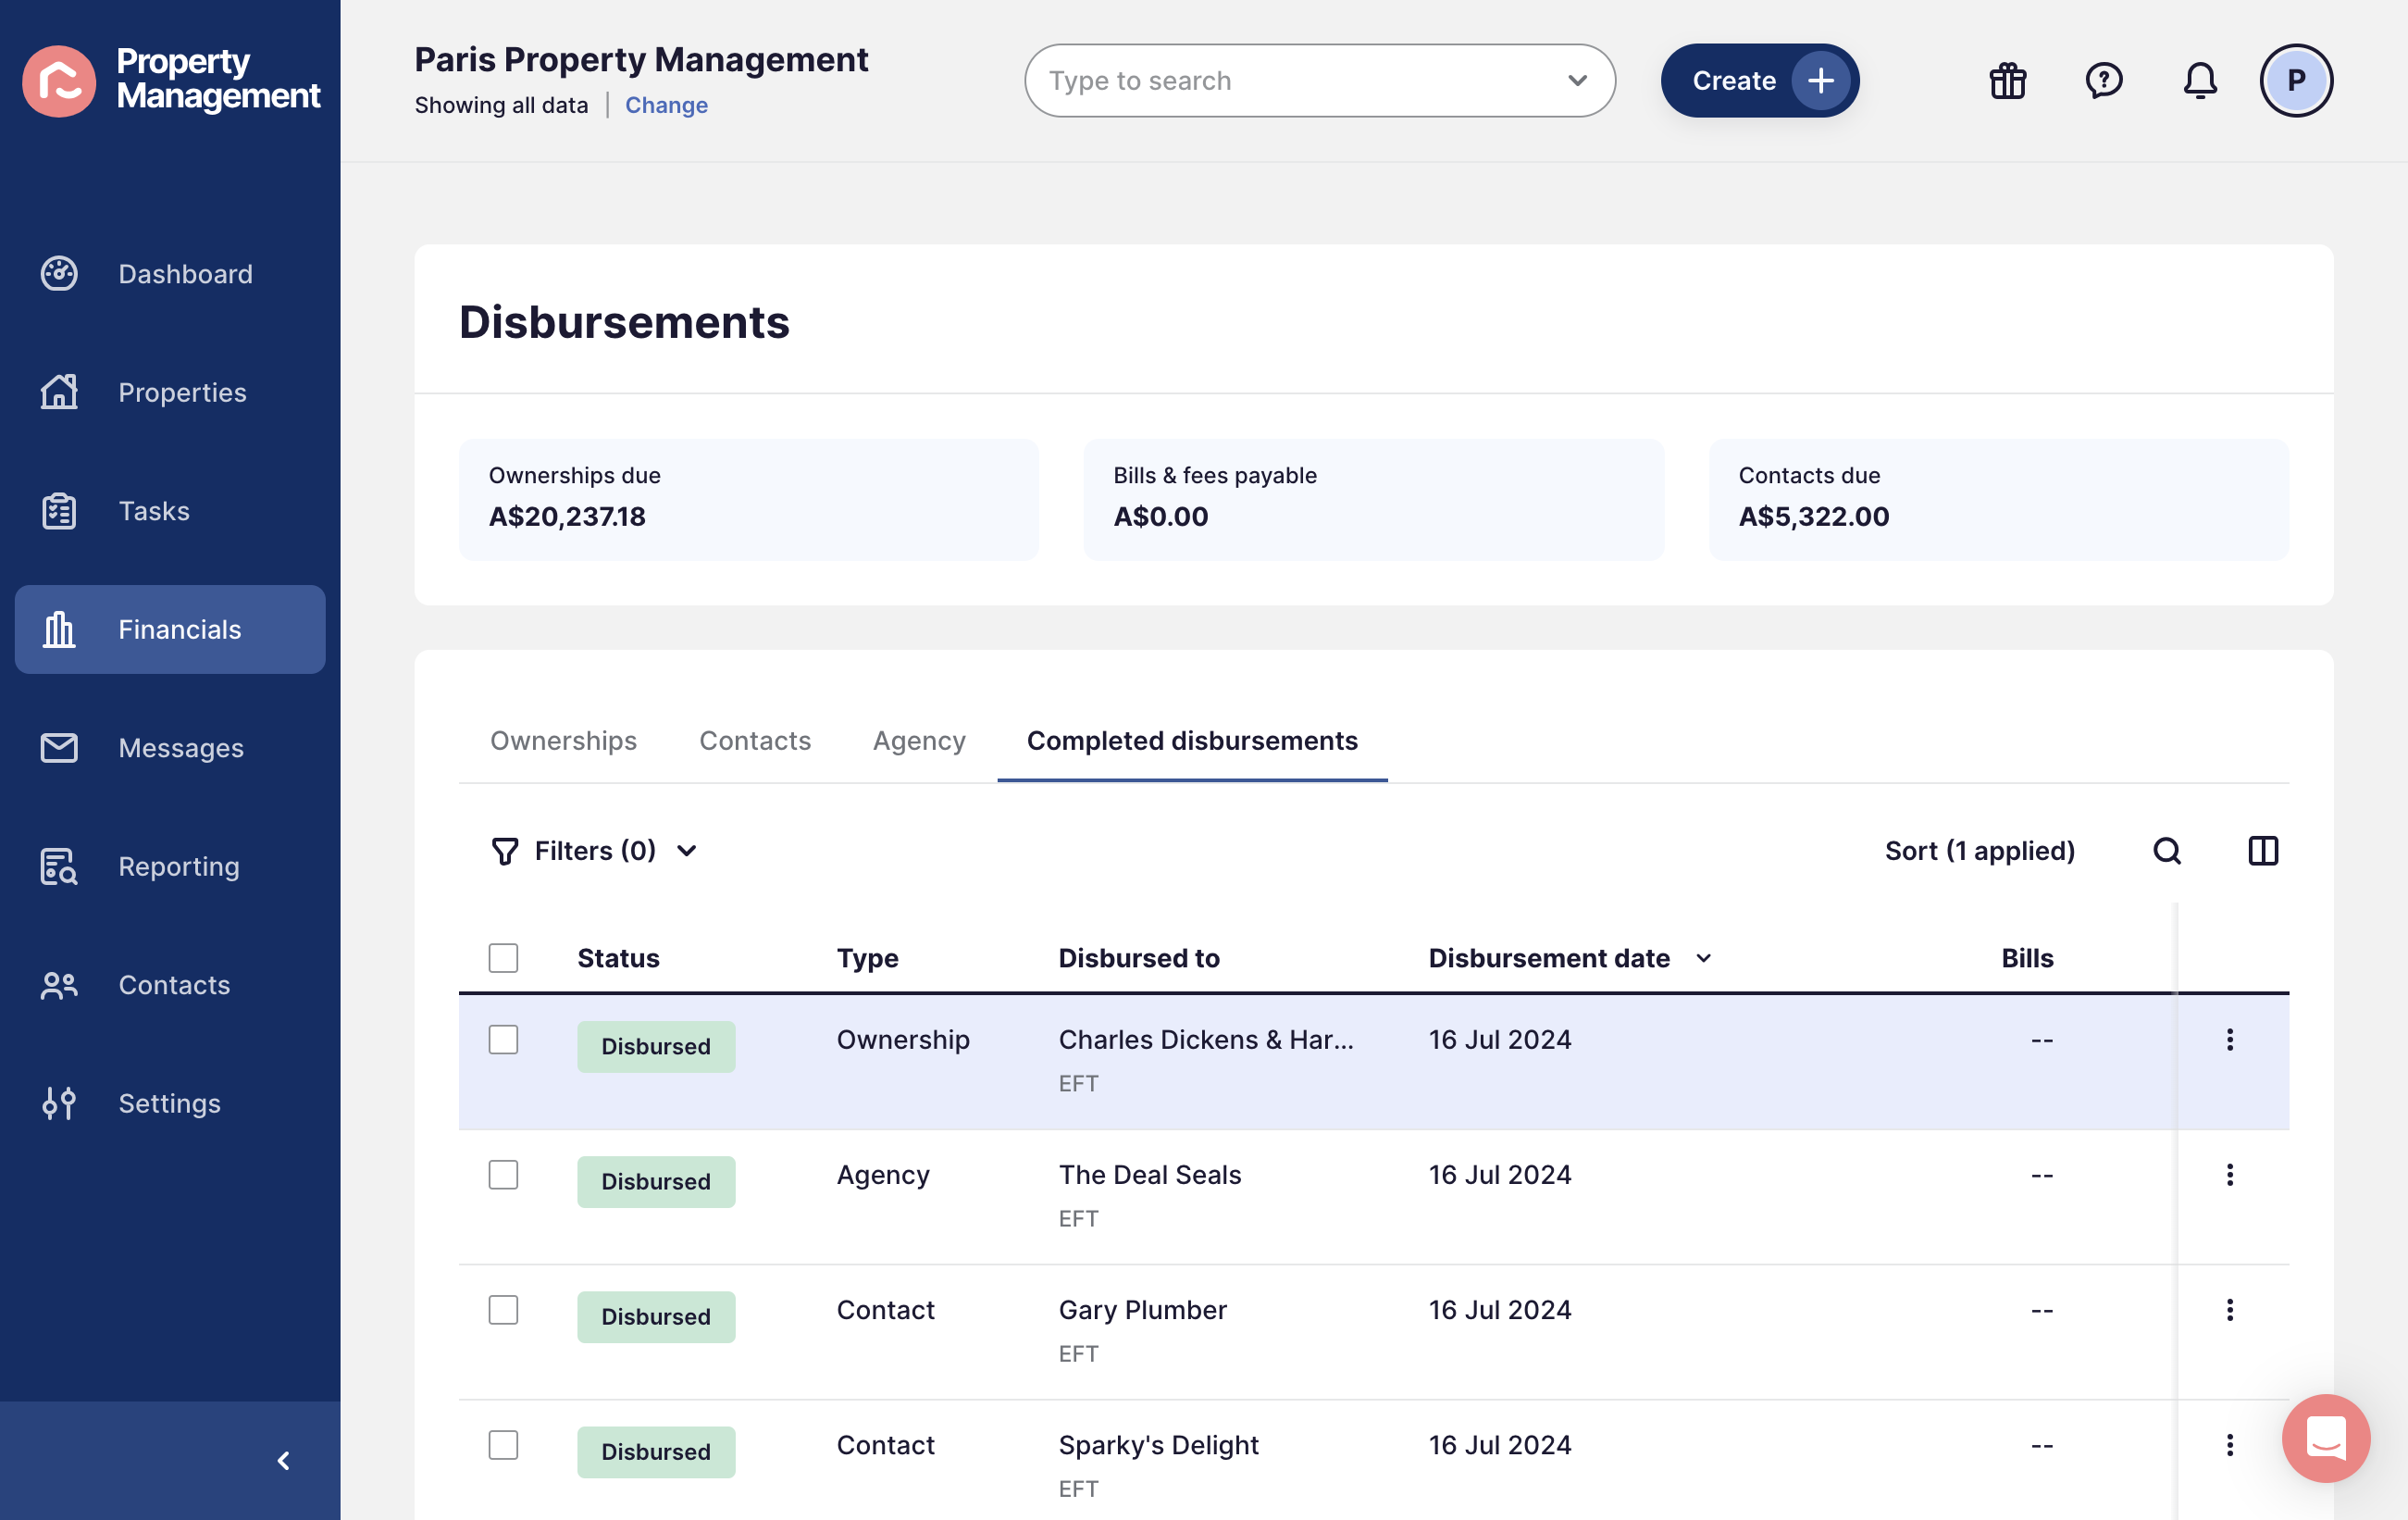Tick checkbox for Gary Plumber row
This screenshot has height=1520, width=2408.
click(x=503, y=1310)
